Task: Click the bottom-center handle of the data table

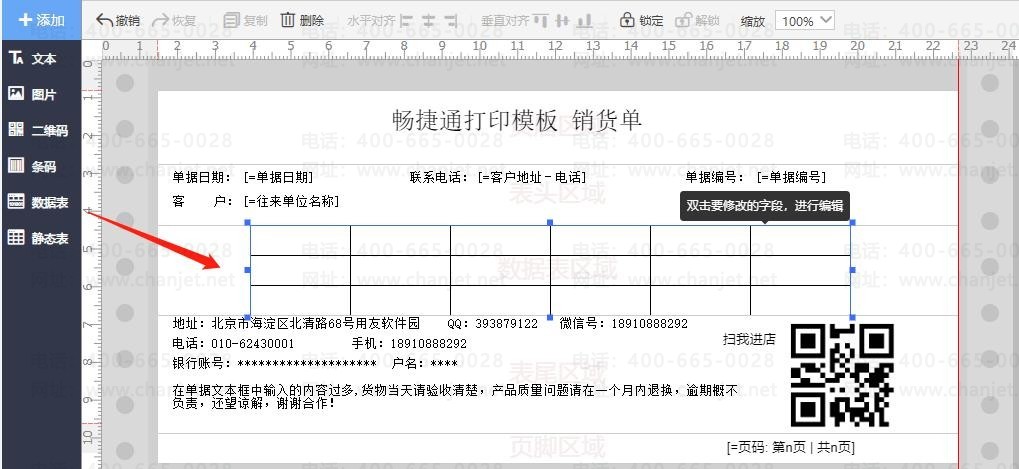Action: point(550,318)
